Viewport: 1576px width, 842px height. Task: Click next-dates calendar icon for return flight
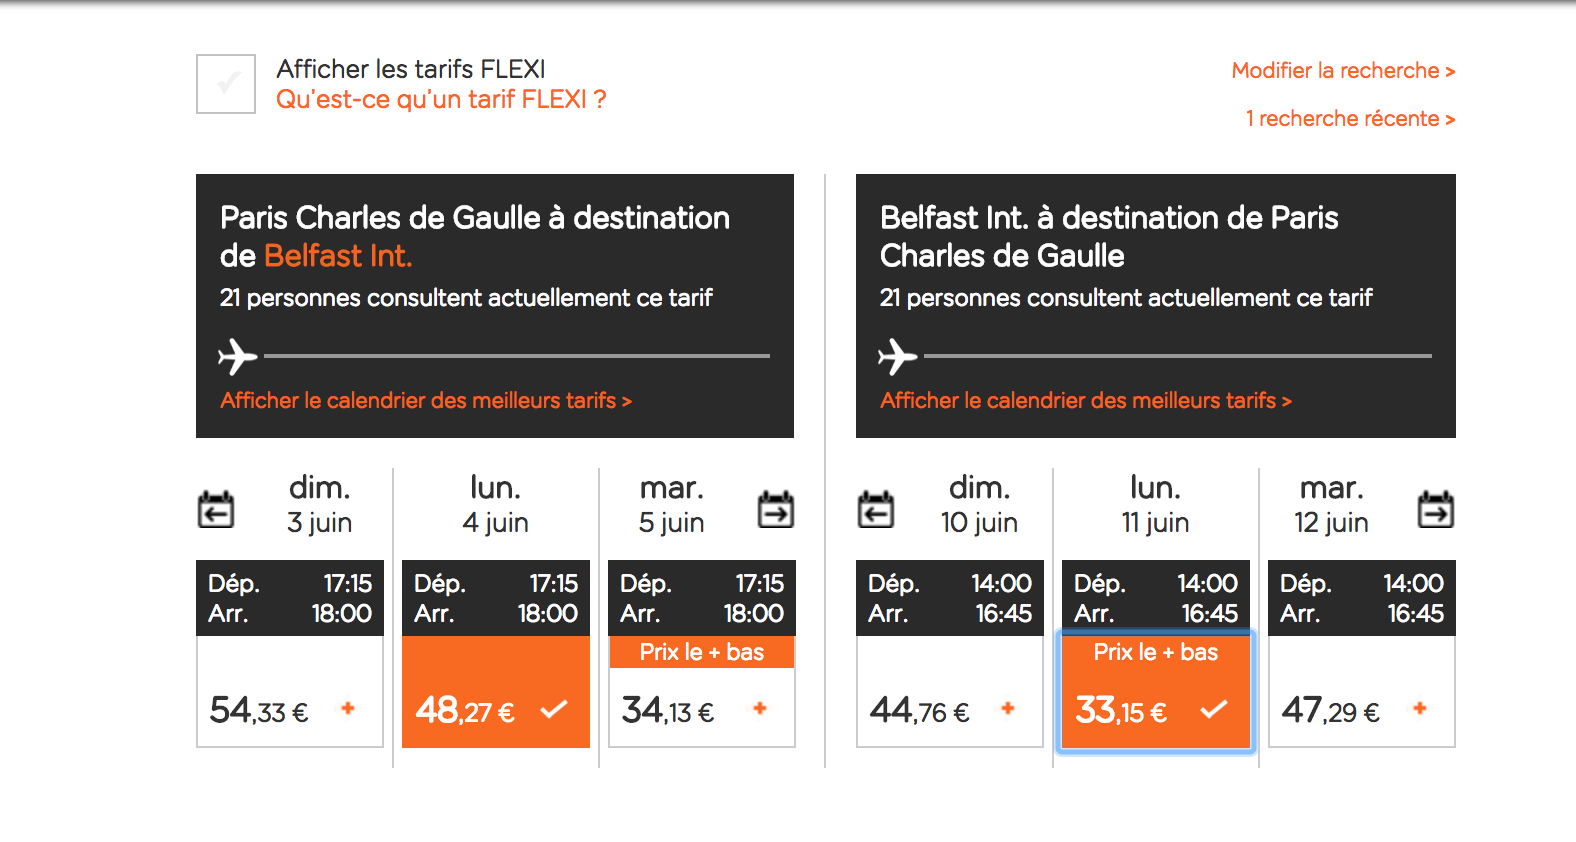[1436, 509]
